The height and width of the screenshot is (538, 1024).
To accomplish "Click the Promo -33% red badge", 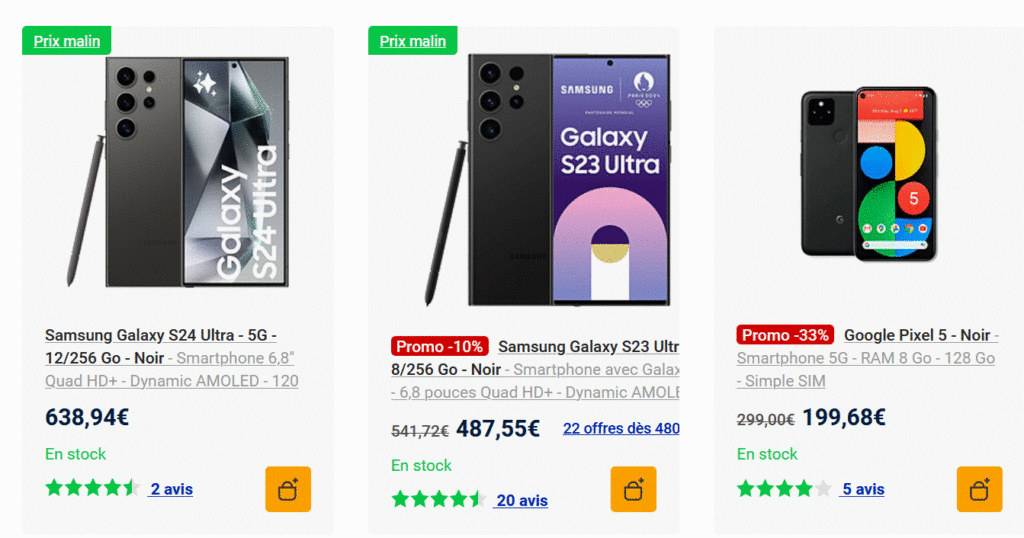I will tap(785, 335).
